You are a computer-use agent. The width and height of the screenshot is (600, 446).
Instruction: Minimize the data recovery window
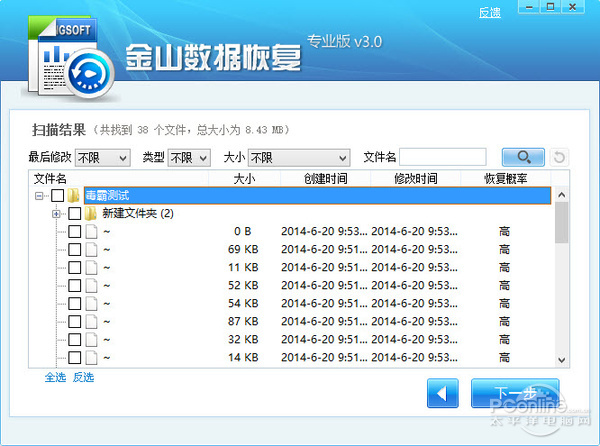pos(529,7)
